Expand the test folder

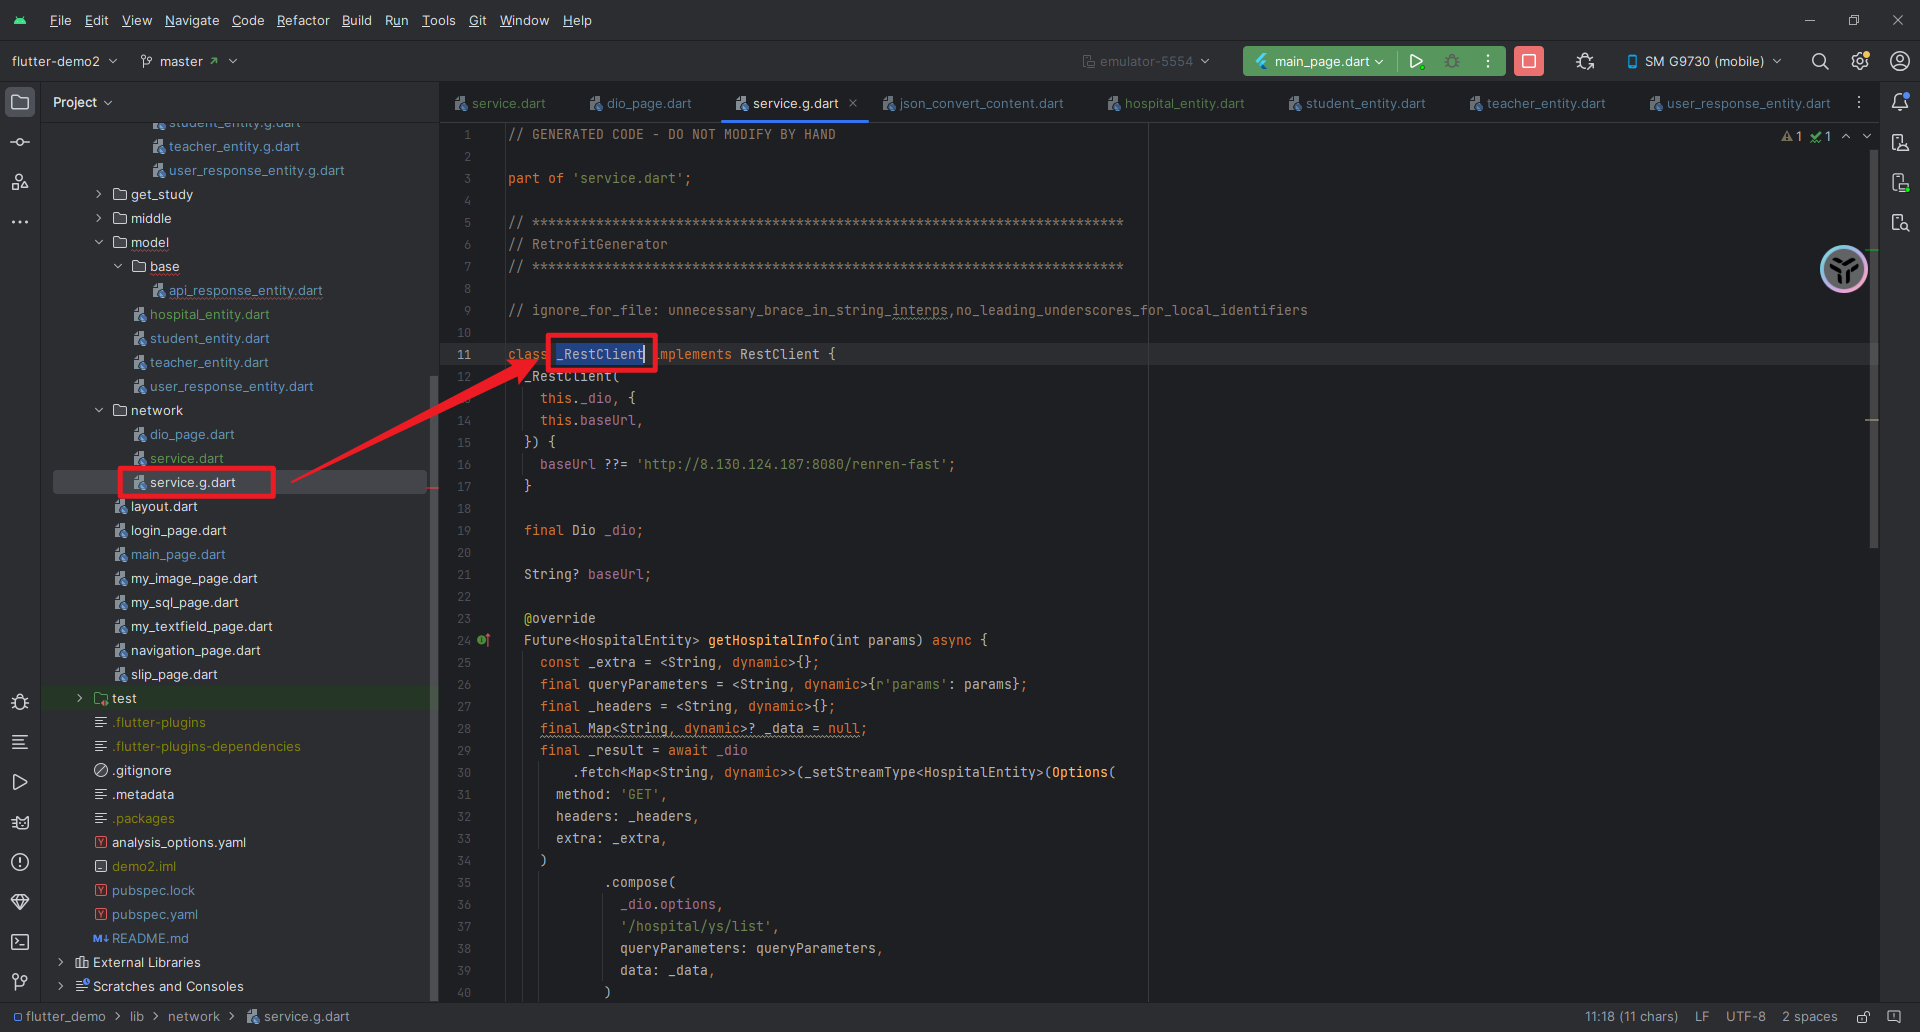tap(80, 698)
